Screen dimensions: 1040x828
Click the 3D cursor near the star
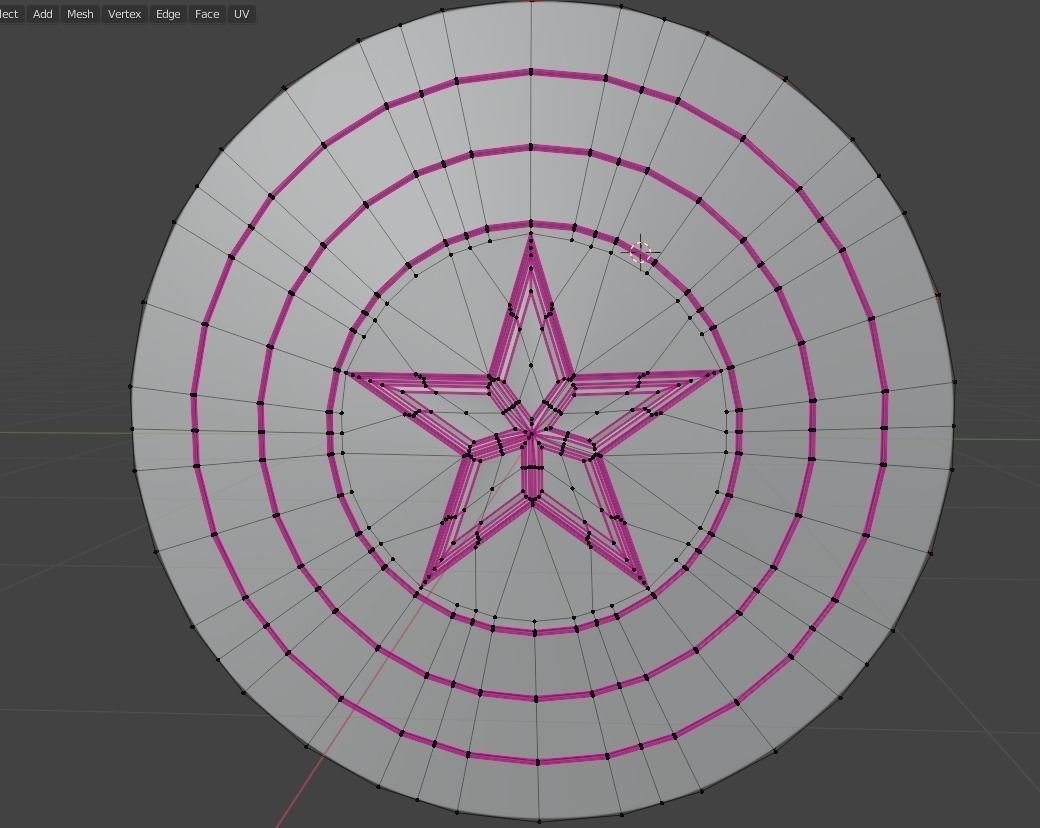(640, 252)
